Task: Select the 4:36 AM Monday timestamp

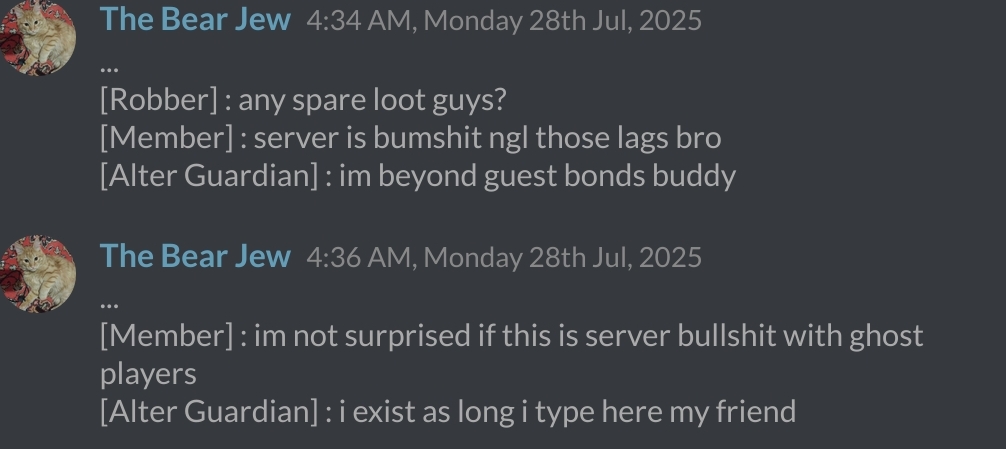Action: click(504, 257)
